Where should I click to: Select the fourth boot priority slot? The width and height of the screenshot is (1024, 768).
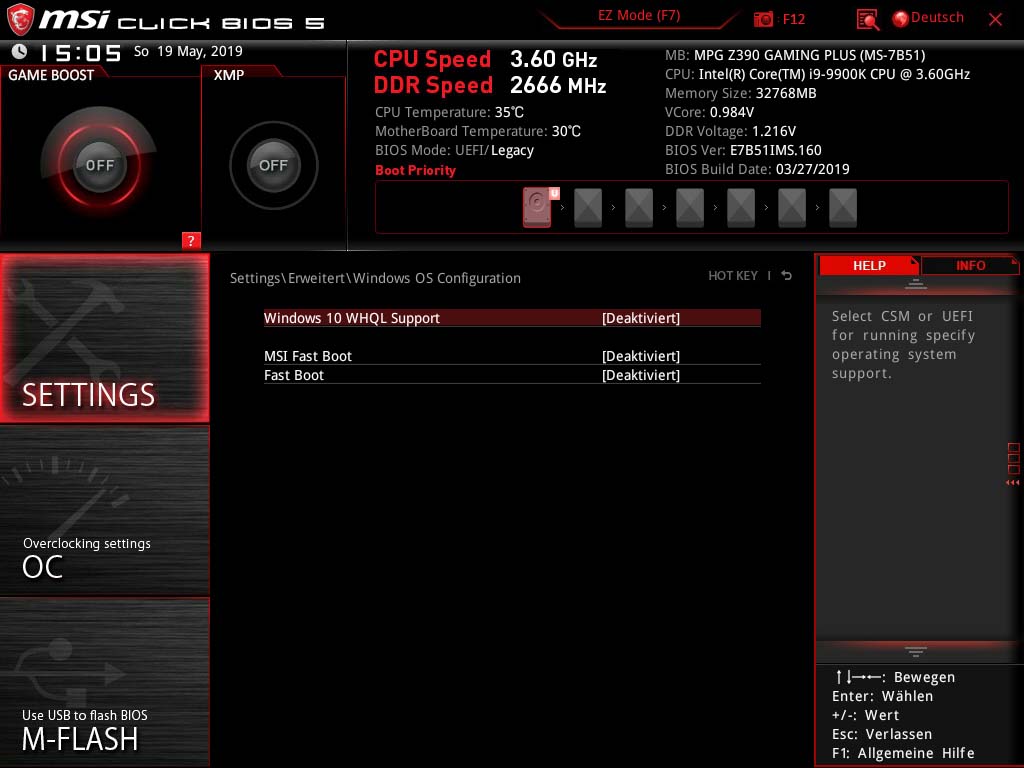tap(690, 208)
